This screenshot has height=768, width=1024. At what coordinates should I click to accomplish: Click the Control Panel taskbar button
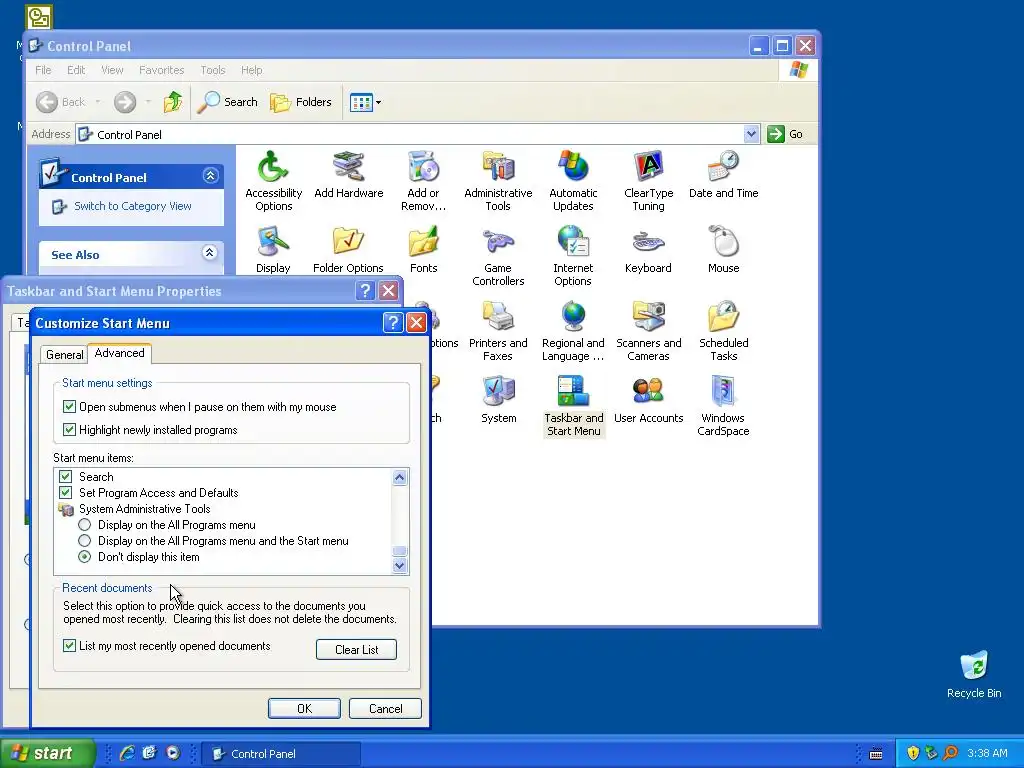(x=281, y=754)
